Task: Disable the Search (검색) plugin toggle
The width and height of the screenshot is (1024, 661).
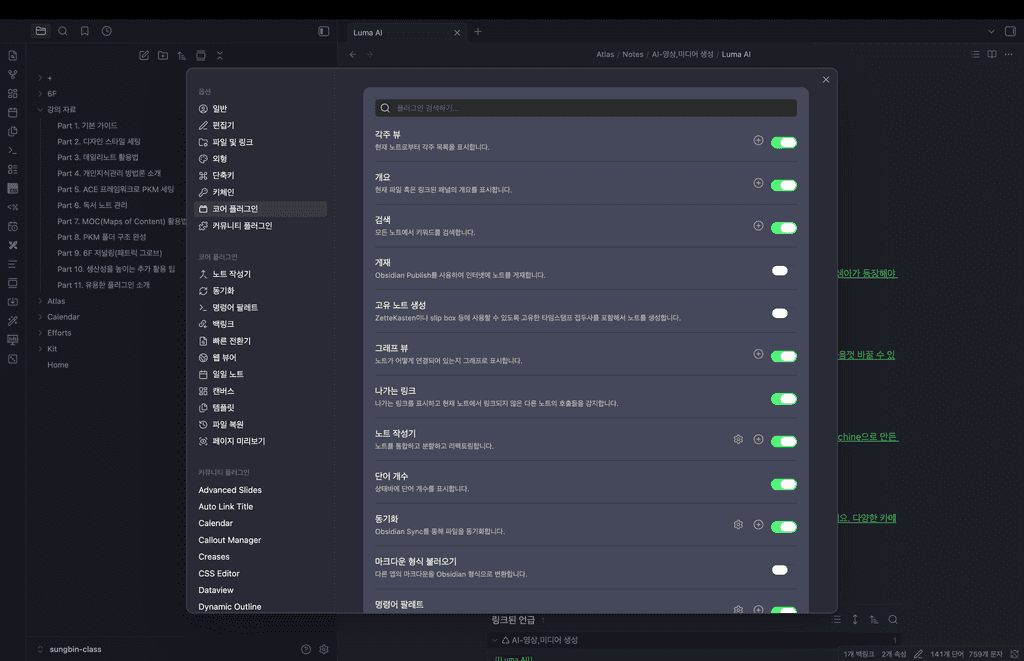Action: (784, 228)
